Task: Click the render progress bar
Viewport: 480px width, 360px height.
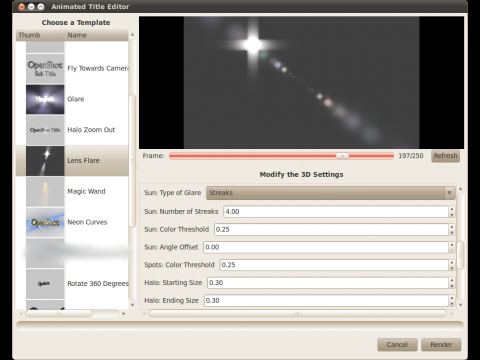Action: click(240, 326)
